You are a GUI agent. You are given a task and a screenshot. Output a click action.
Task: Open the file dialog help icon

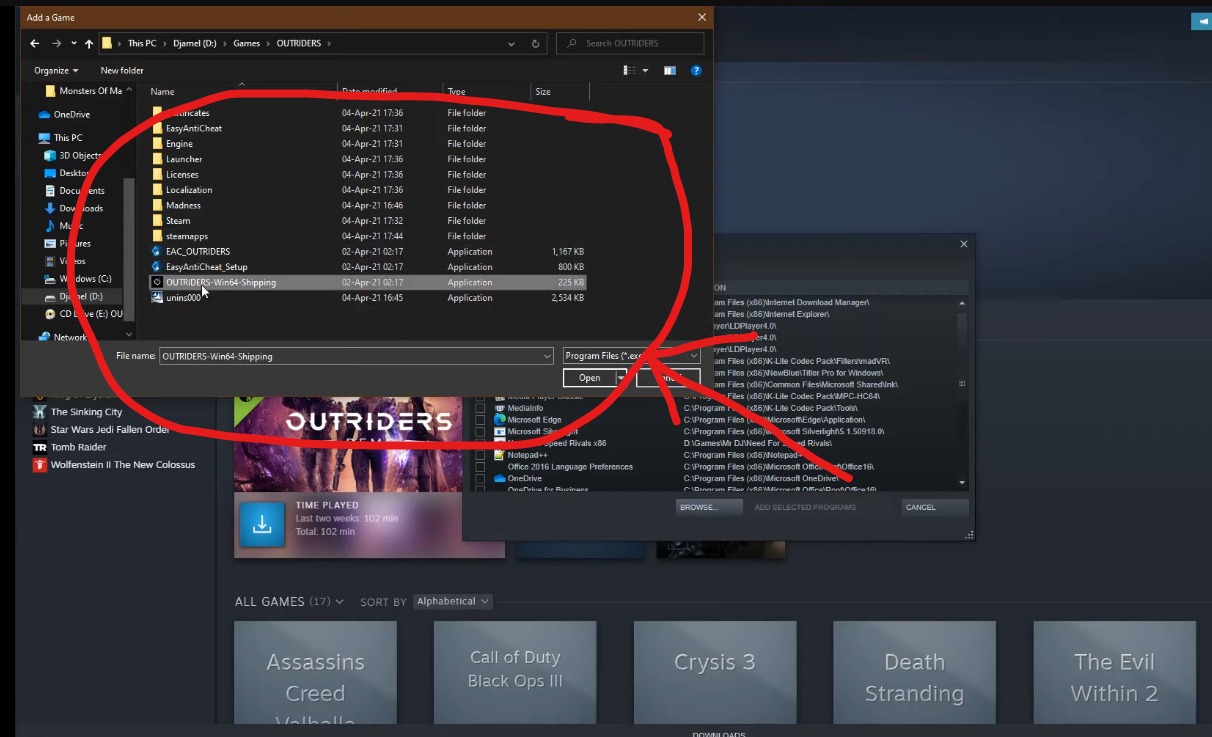tap(696, 70)
